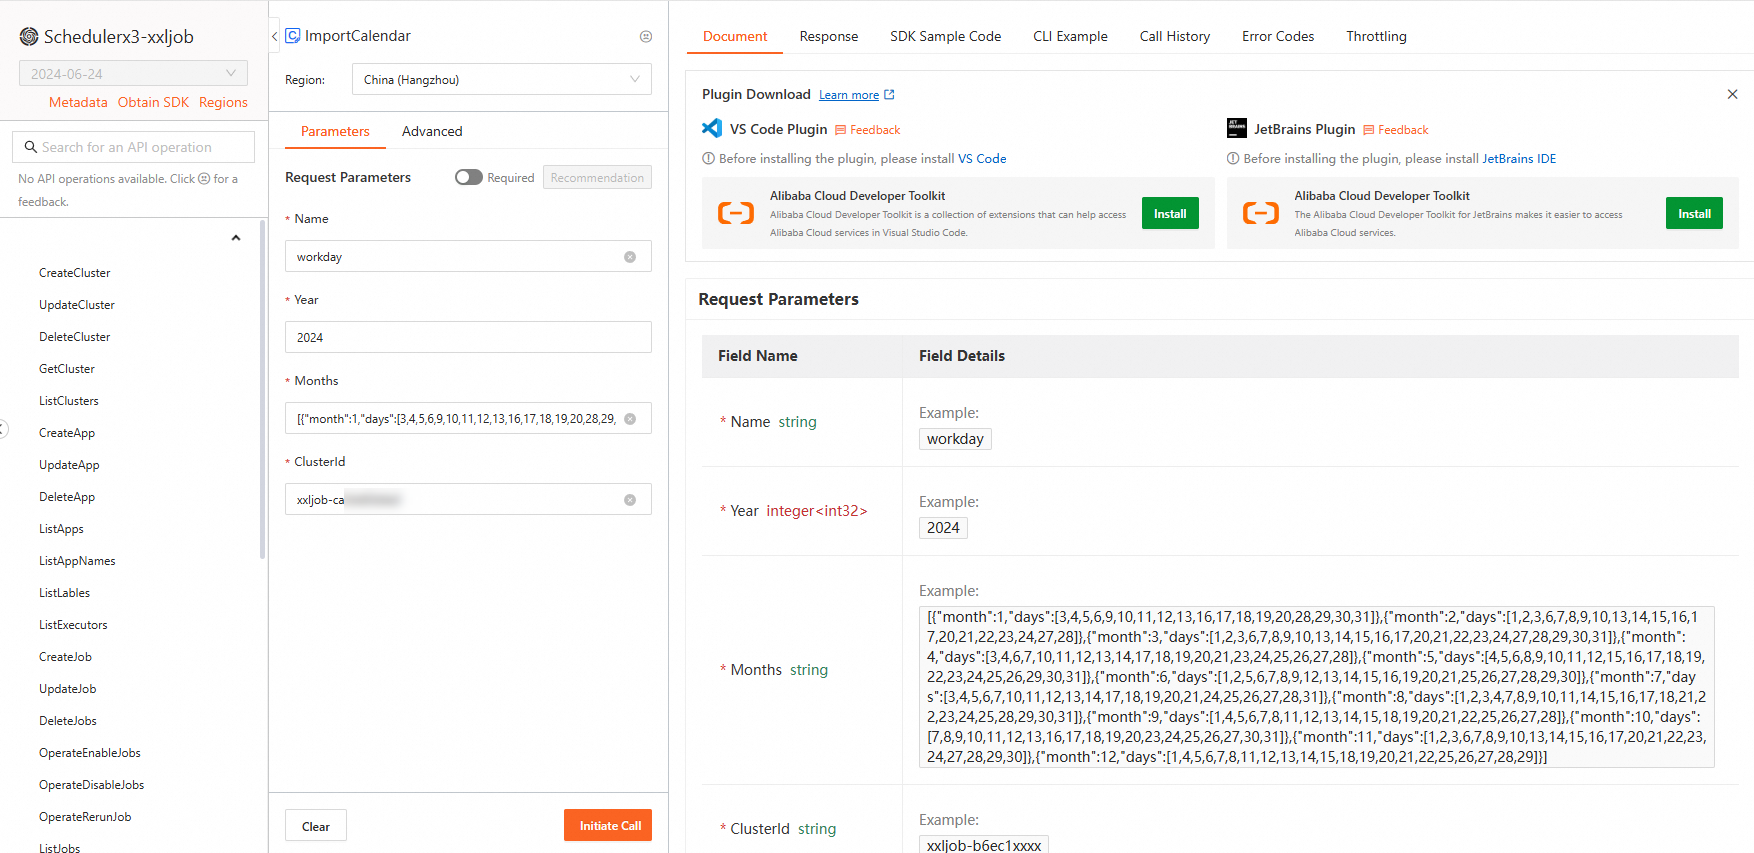This screenshot has width=1754, height=853.
Task: Switch to the Advanced tab
Action: click(x=432, y=131)
